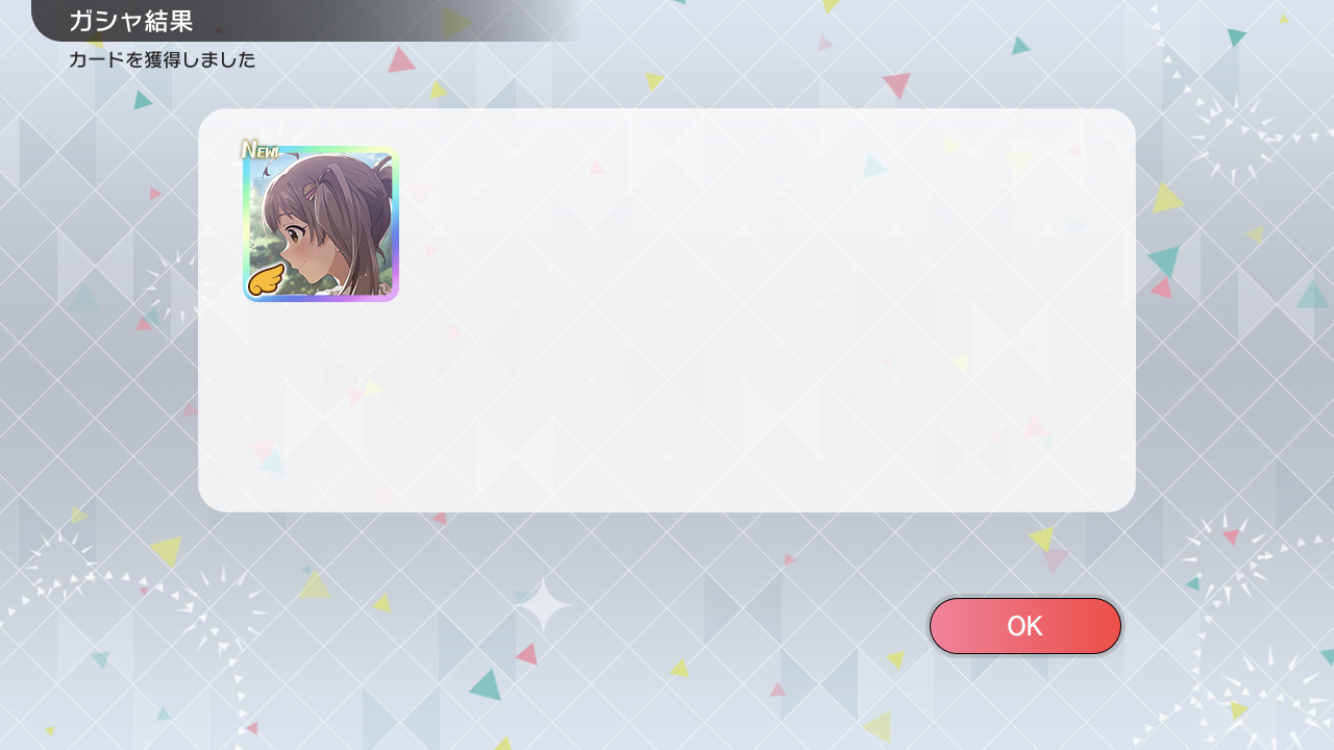Click the New badge on the card
Image resolution: width=1334 pixels, height=750 pixels.
261,150
